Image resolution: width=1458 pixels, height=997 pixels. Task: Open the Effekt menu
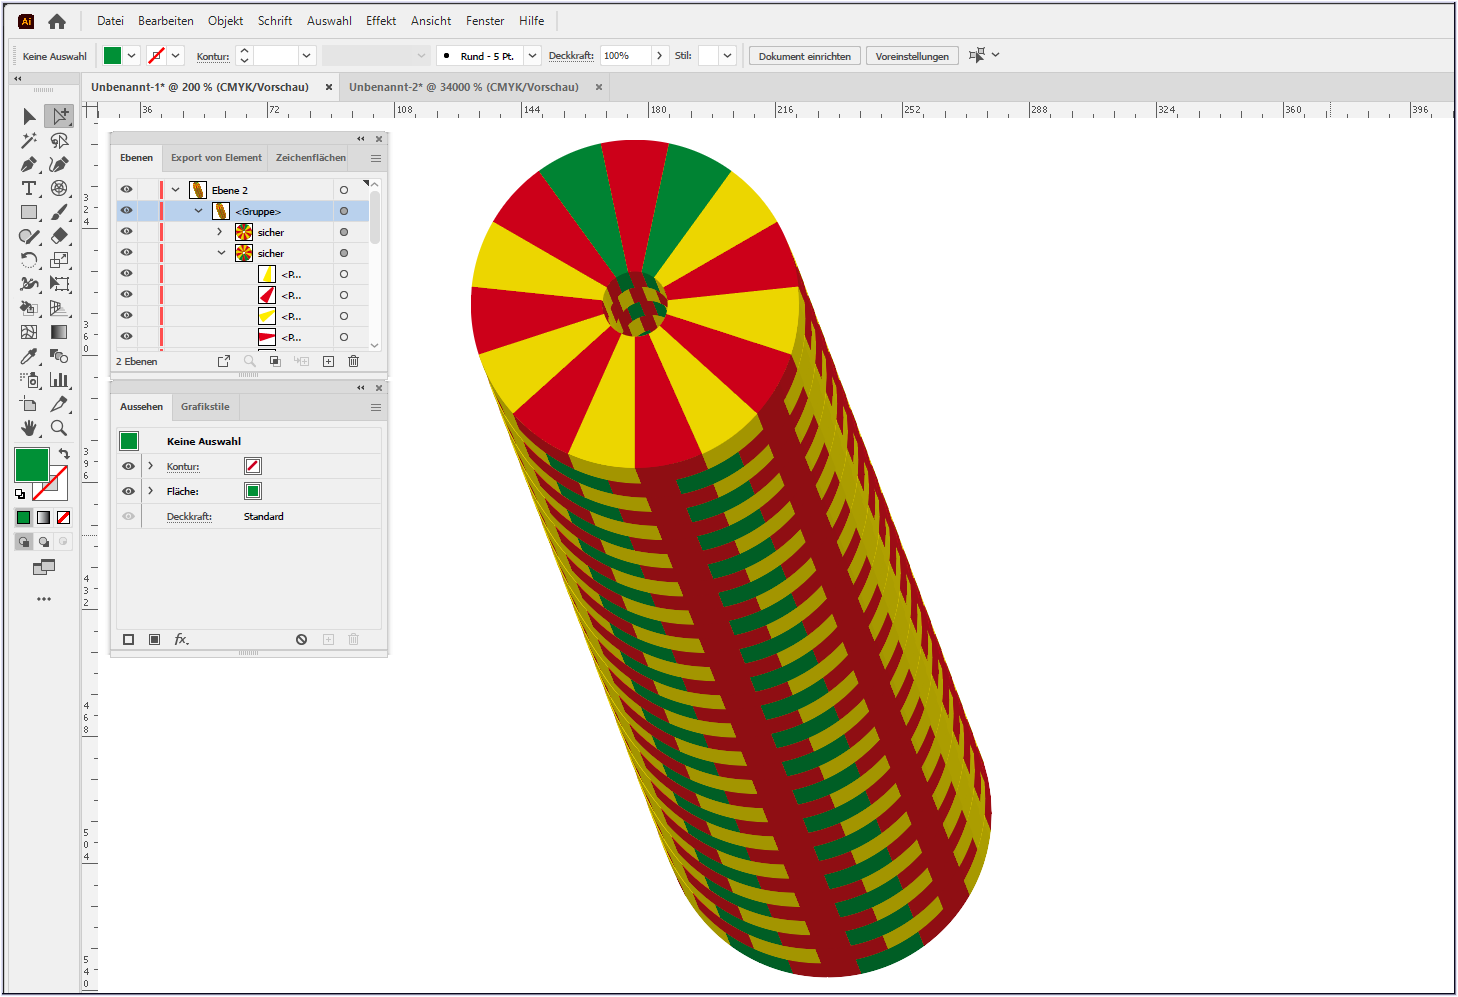381,20
